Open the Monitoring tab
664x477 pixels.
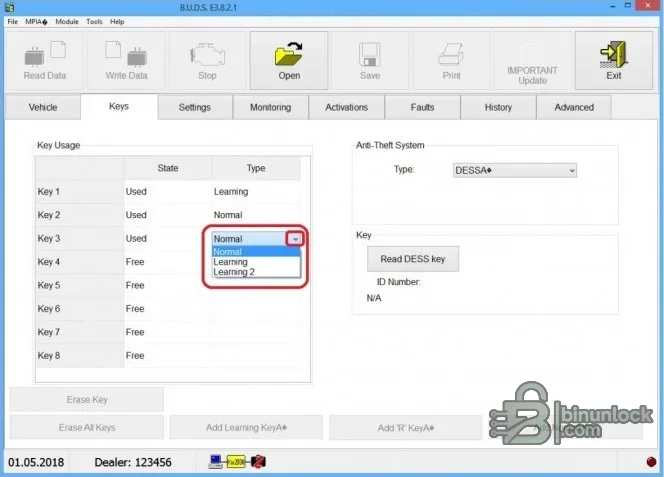coord(271,107)
